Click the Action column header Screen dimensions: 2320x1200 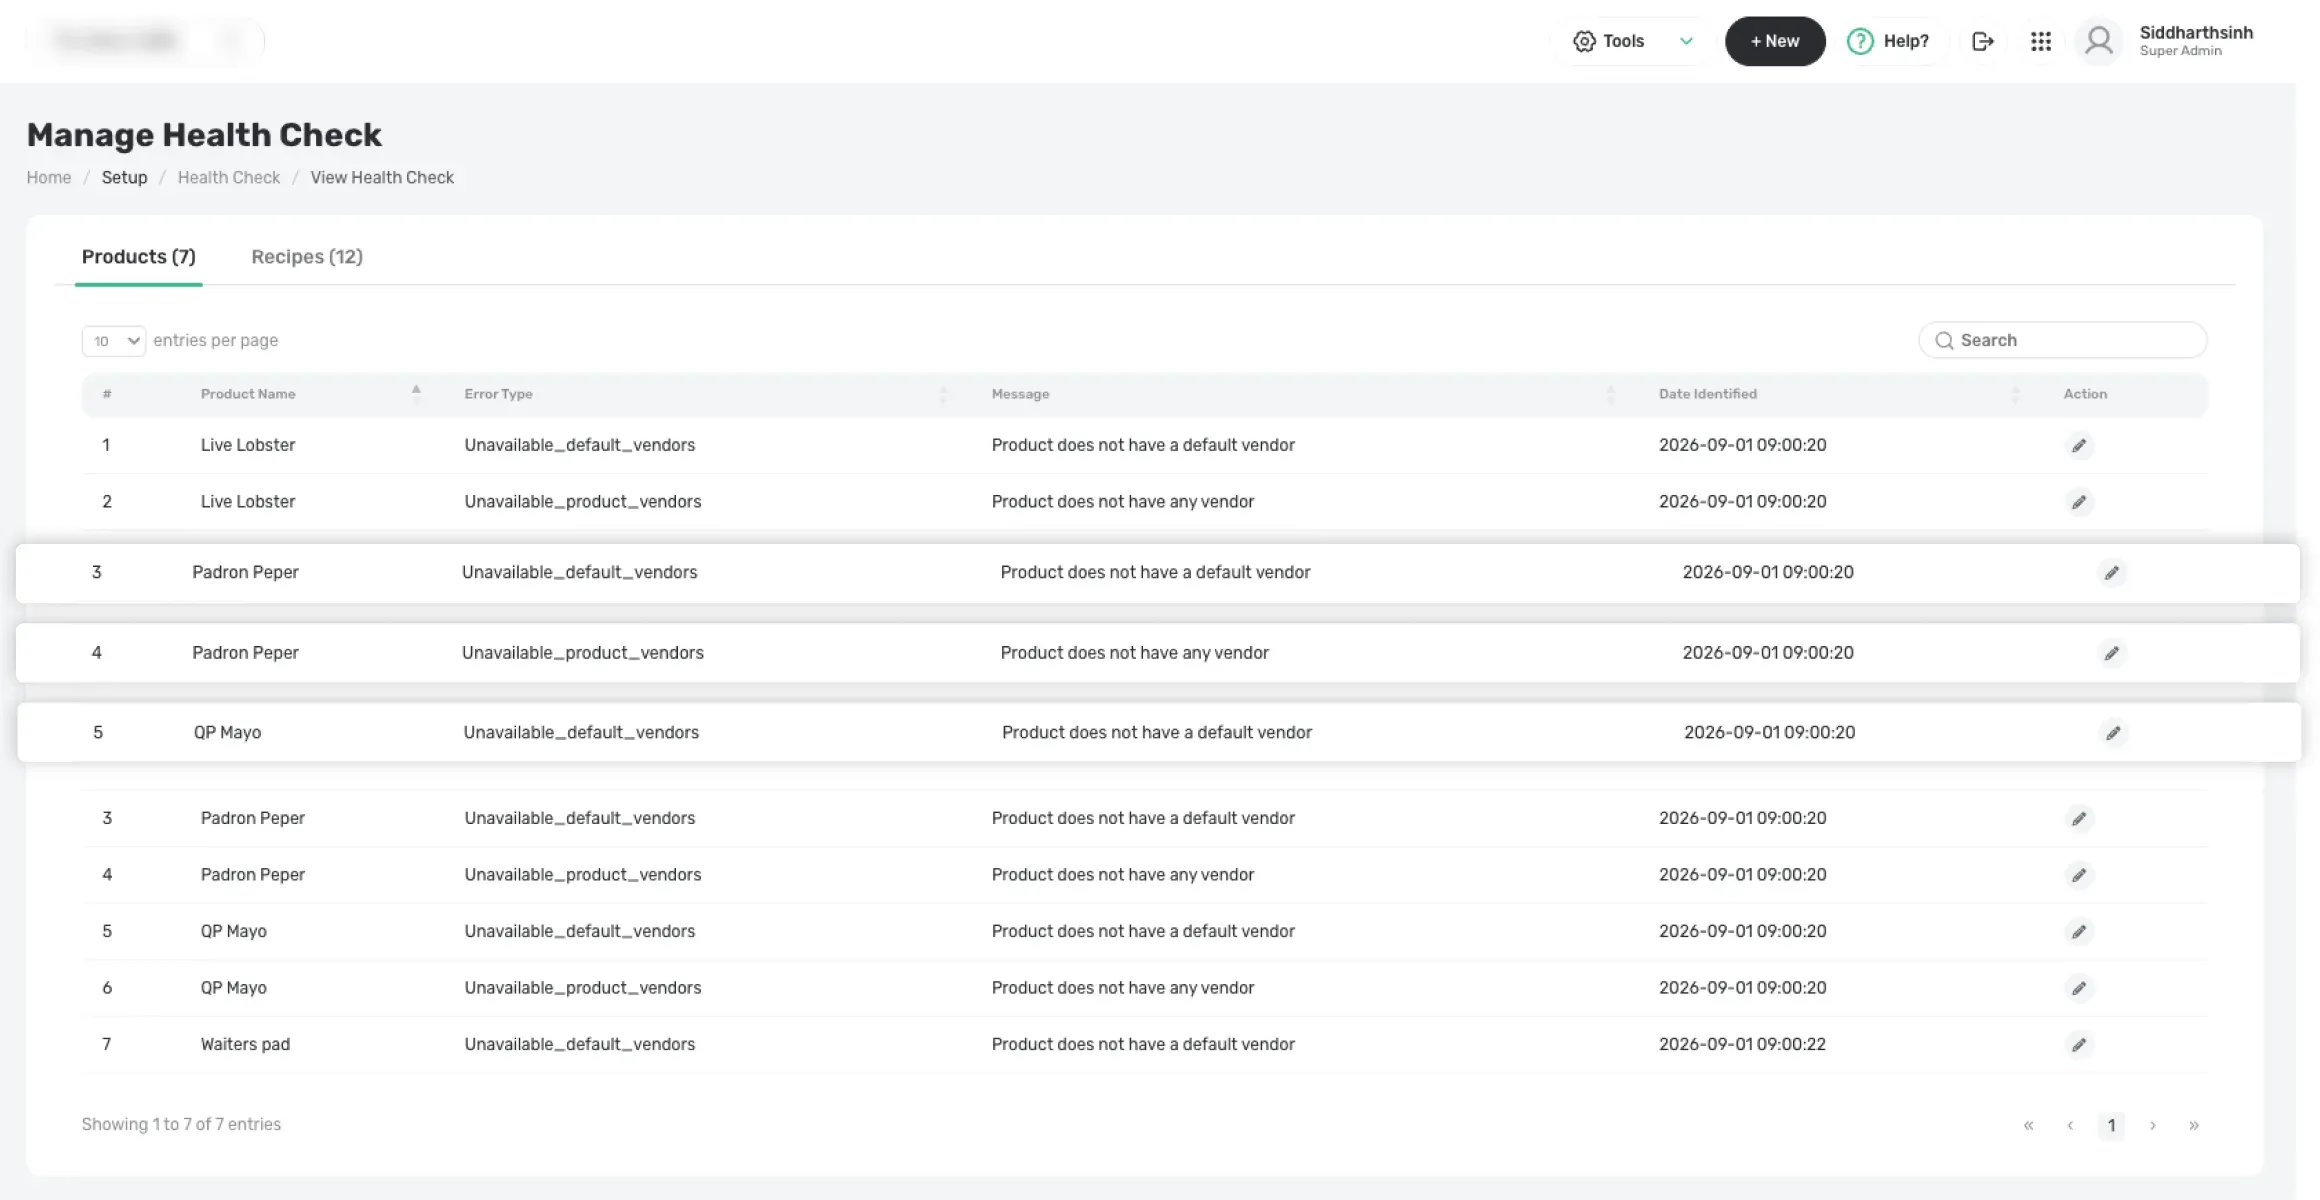[x=2085, y=394]
